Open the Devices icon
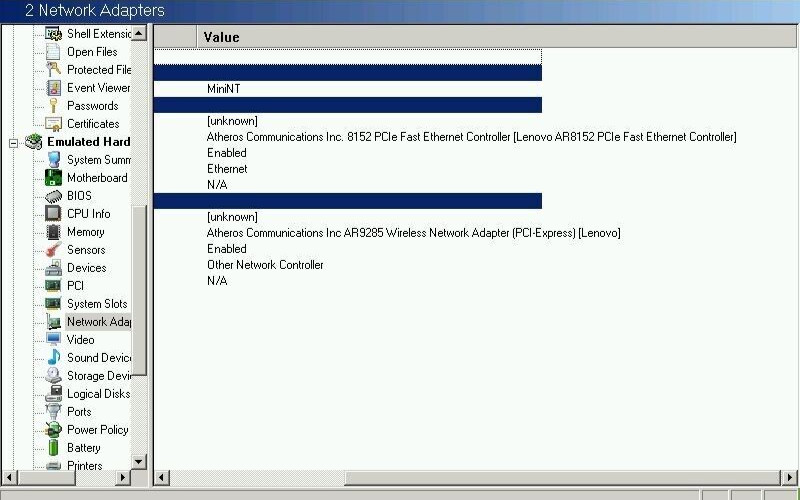The image size is (800, 500). pos(53,268)
